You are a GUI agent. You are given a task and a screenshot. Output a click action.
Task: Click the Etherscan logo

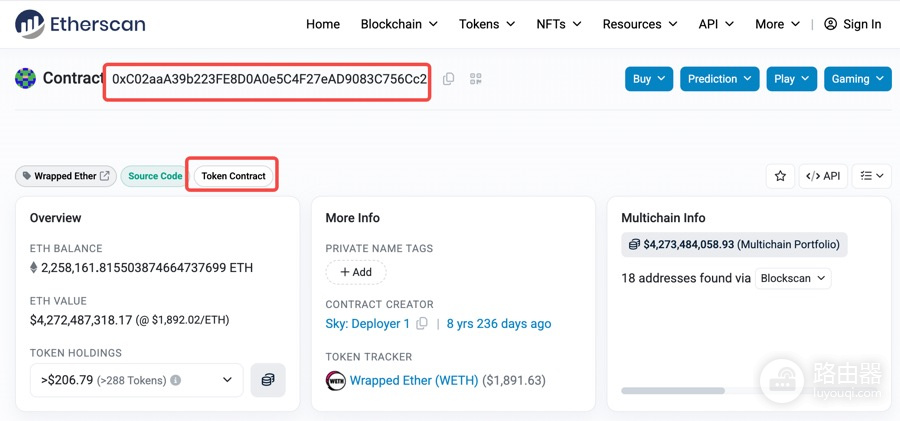tap(80, 24)
